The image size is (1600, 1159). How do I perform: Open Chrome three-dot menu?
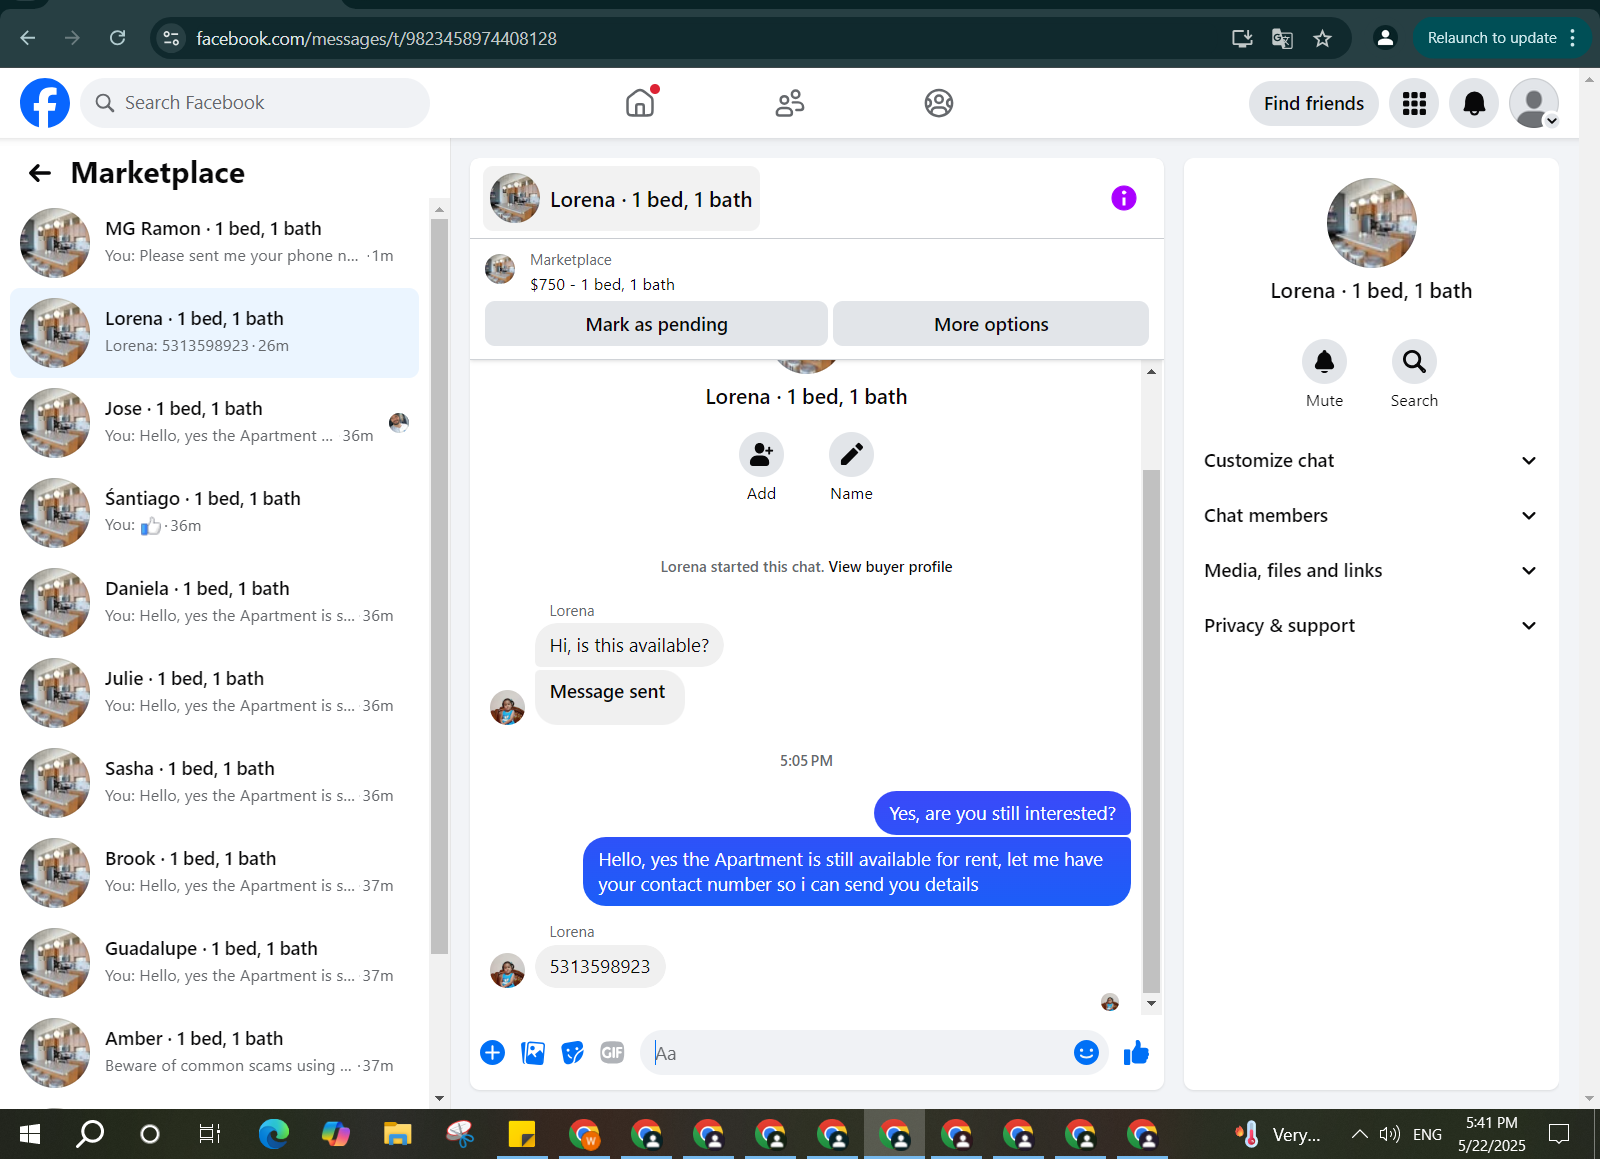click(1573, 38)
